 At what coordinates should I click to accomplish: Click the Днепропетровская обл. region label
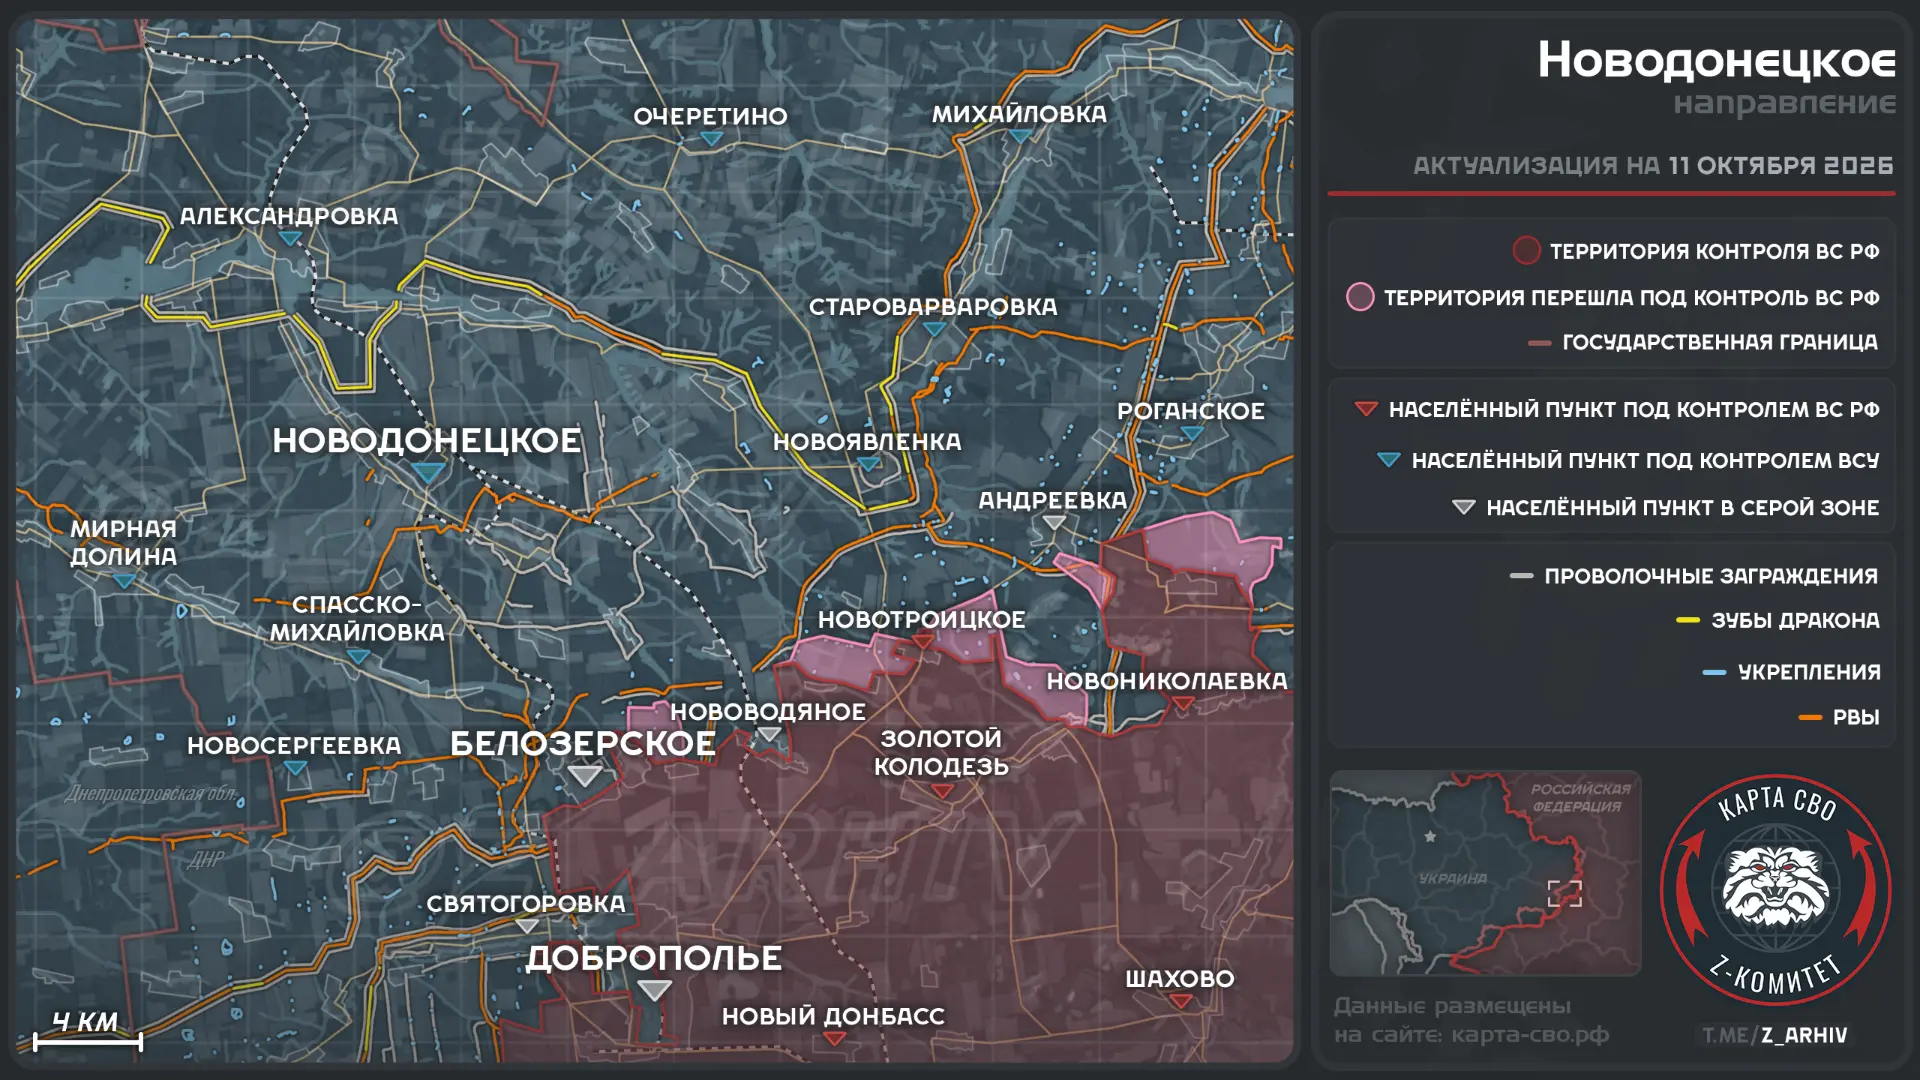[x=152, y=794]
